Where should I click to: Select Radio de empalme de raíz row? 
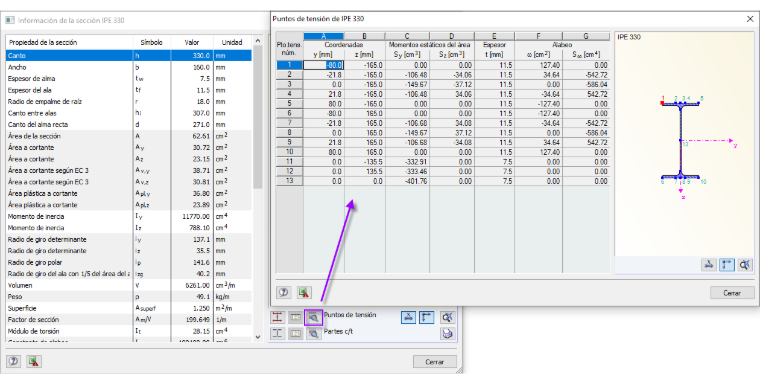pyautogui.click(x=129, y=102)
